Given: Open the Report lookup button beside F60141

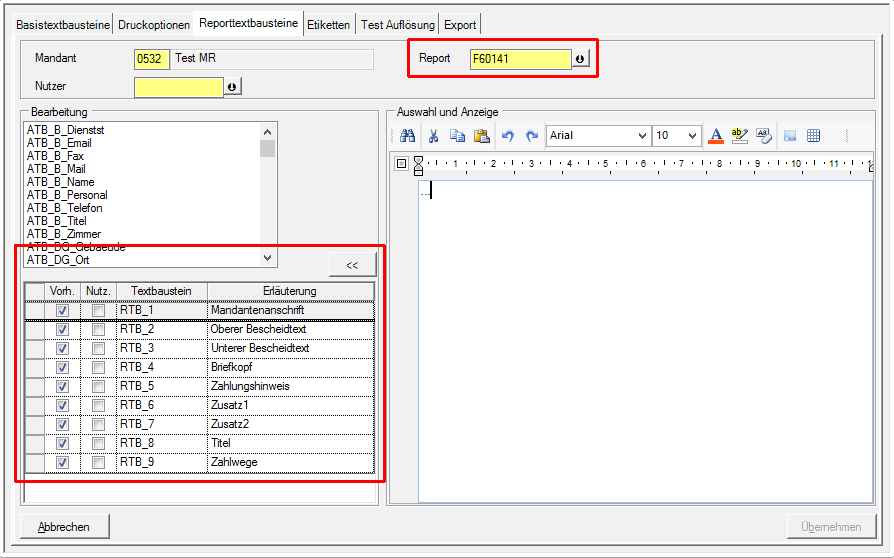Looking at the screenshot, I should [x=580, y=59].
